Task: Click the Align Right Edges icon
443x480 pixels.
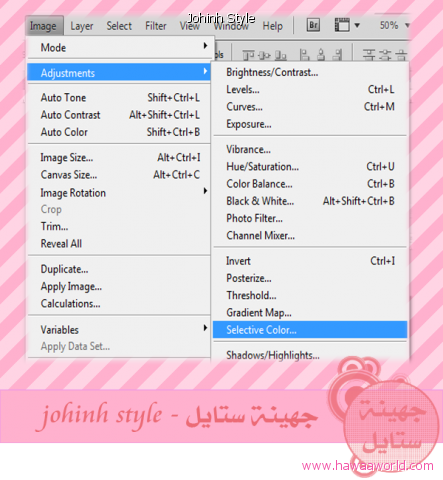Action: (338, 55)
